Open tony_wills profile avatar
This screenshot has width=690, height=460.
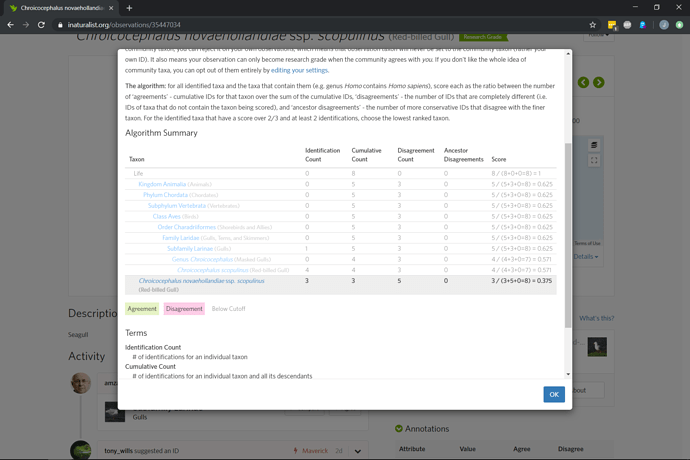(x=81, y=450)
